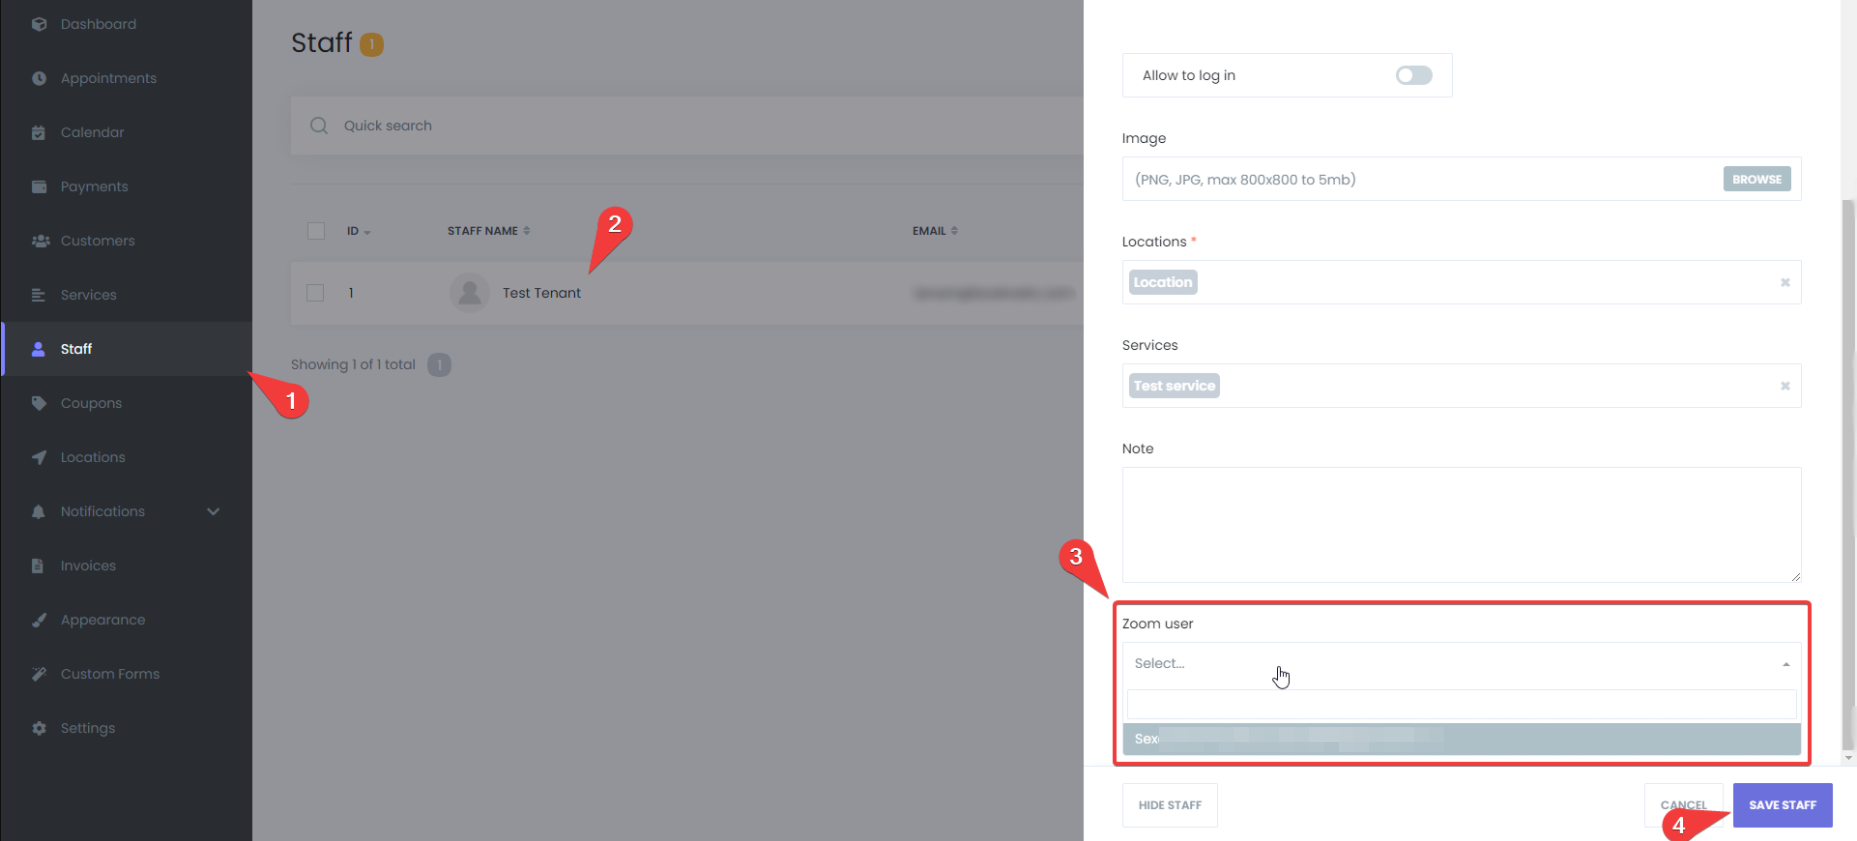This screenshot has width=1857, height=841.
Task: Click the Dashboard icon in sidebar
Action: tap(39, 24)
